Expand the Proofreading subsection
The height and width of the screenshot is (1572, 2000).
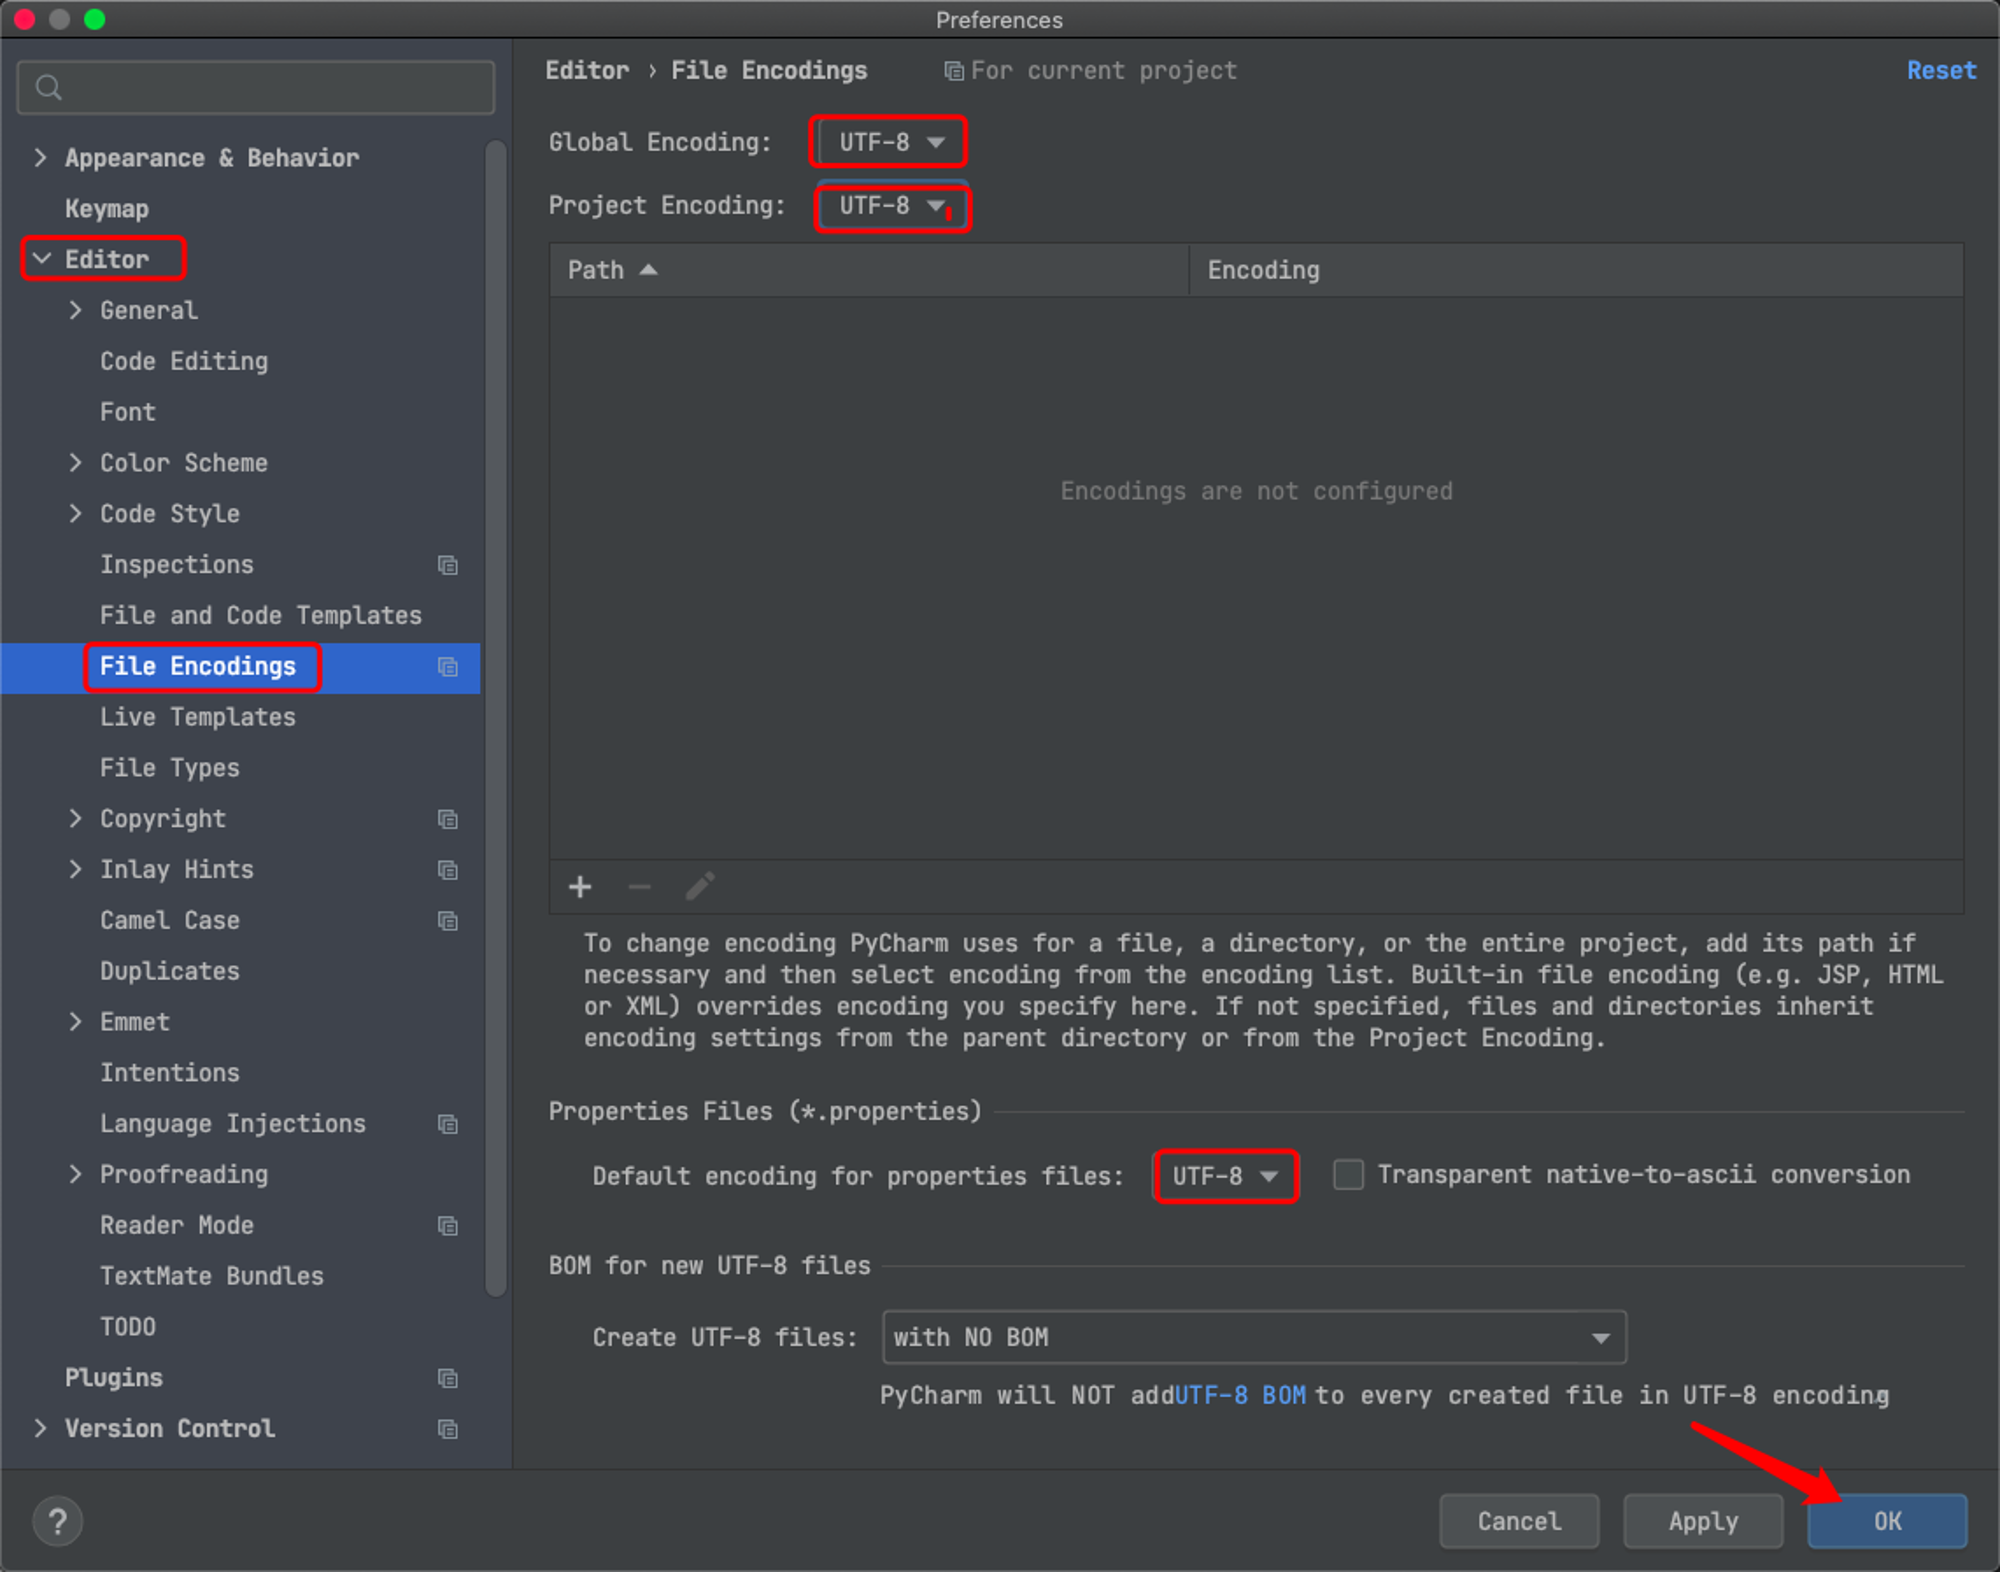[75, 1174]
